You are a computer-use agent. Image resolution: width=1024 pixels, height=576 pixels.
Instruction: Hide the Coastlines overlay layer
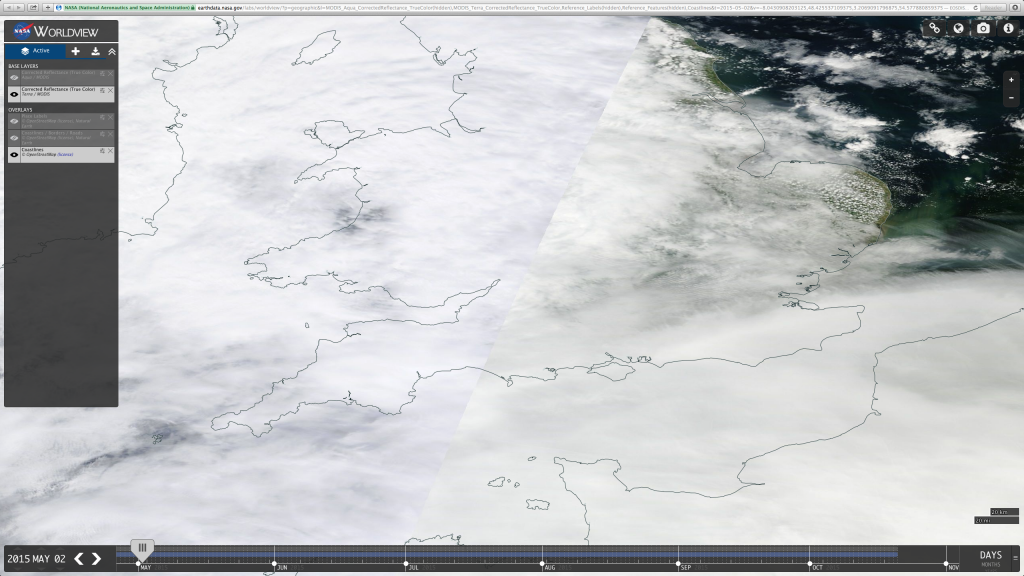click(x=14, y=155)
